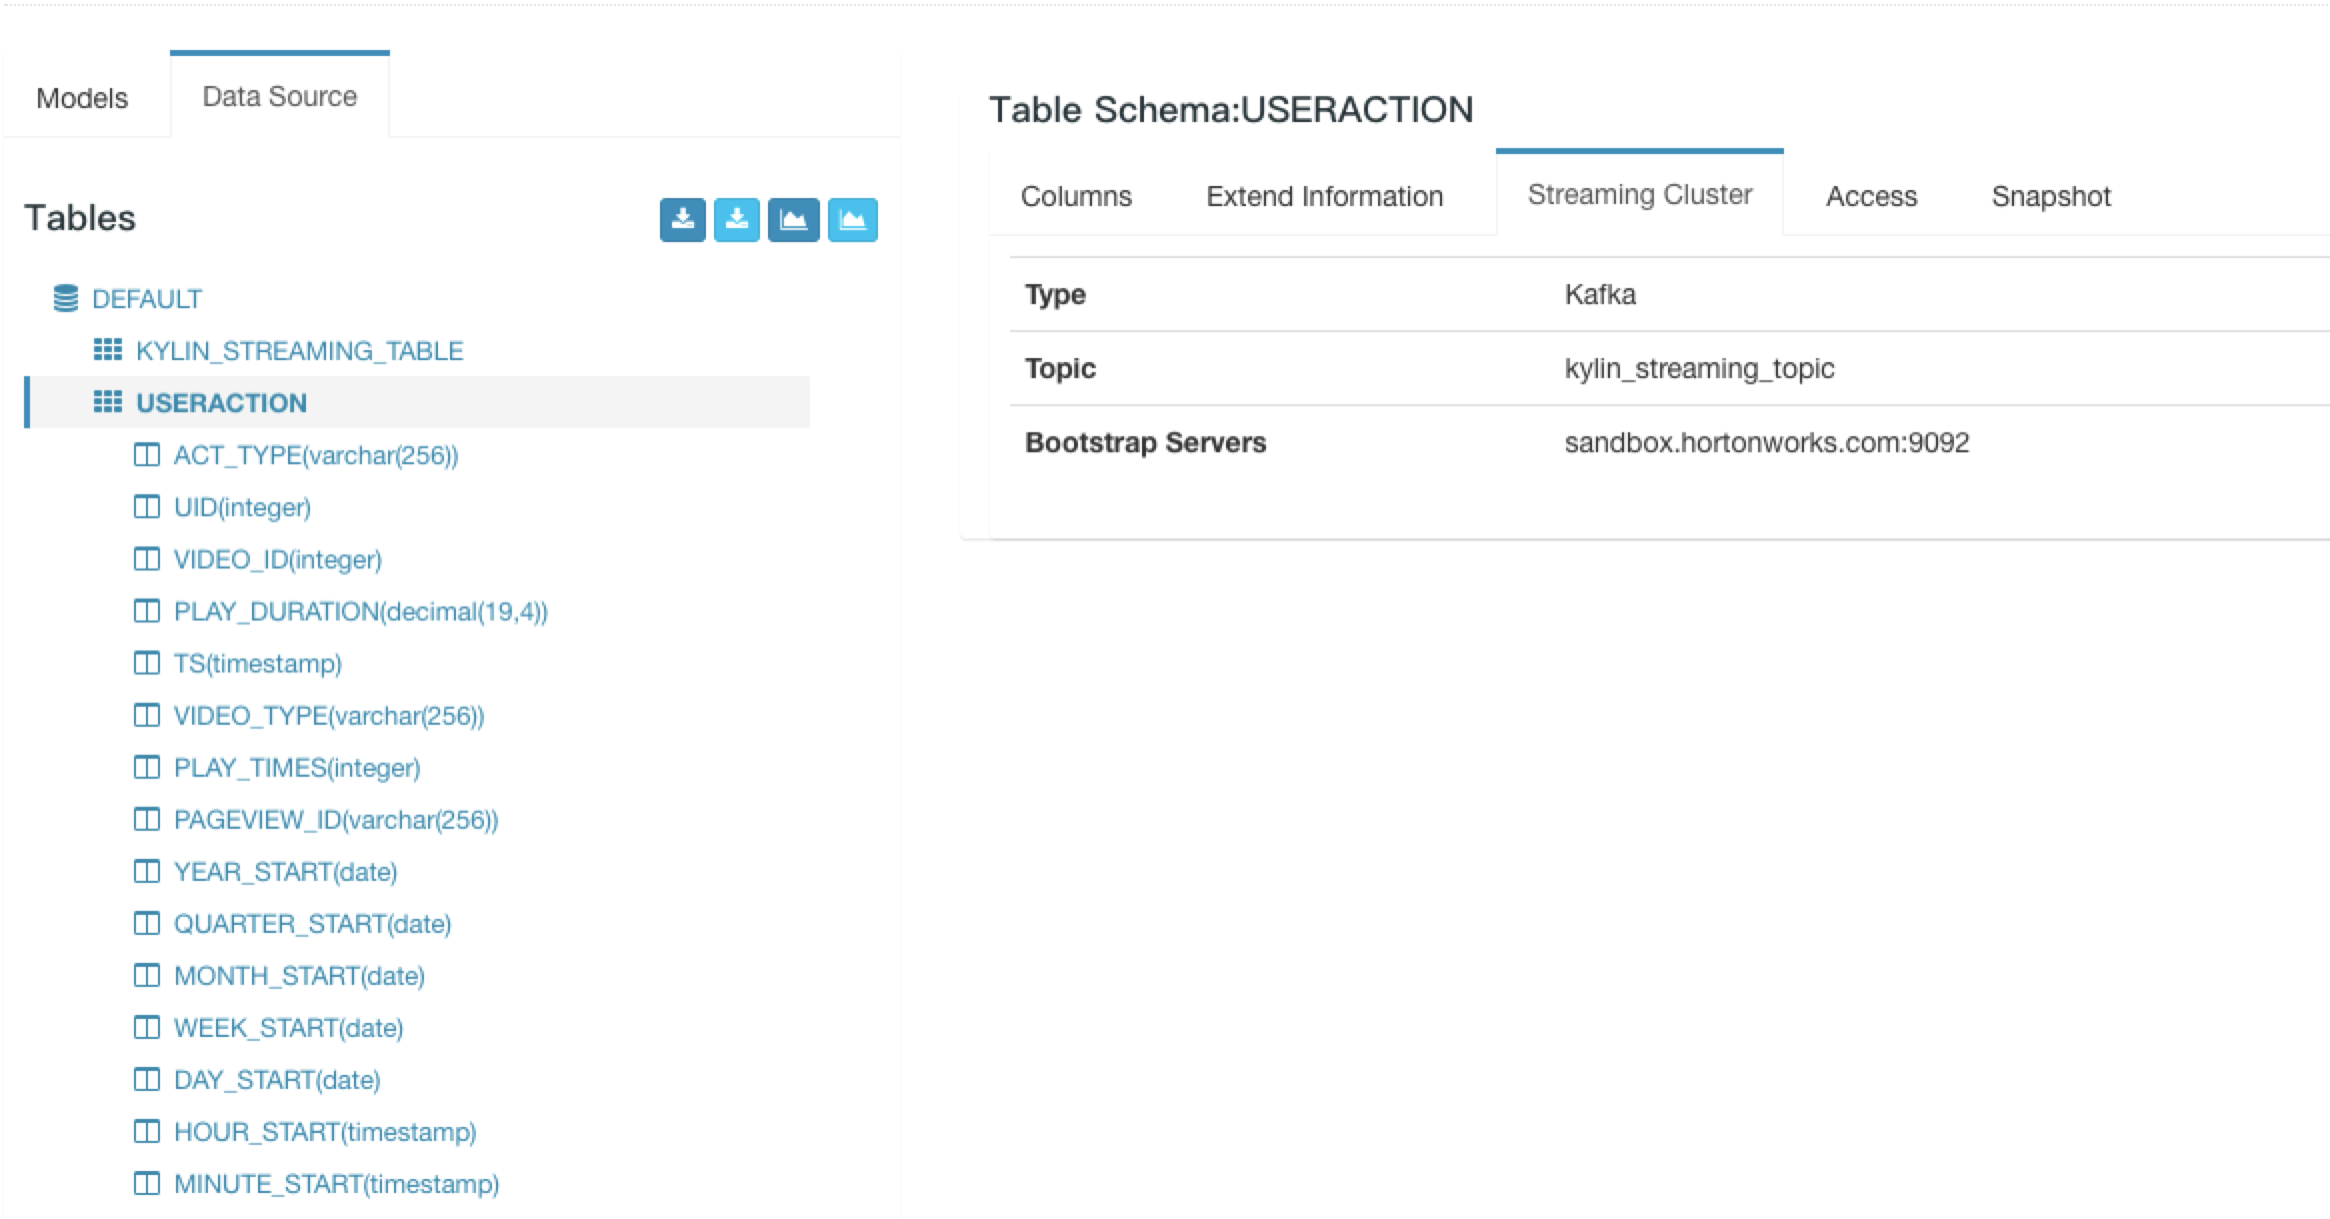The width and height of the screenshot is (2330, 1219).
Task: Click the USERACTION table grid icon
Action: point(107,402)
